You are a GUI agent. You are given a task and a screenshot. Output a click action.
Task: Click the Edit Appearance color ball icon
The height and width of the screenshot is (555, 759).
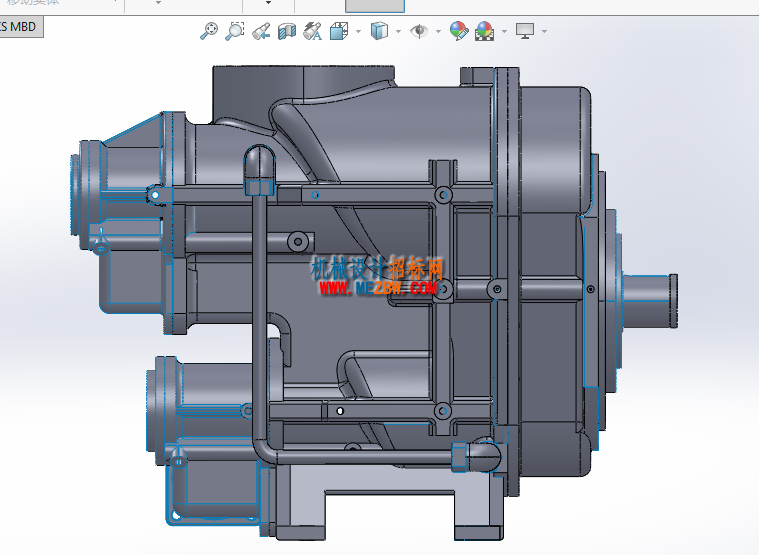pos(459,31)
